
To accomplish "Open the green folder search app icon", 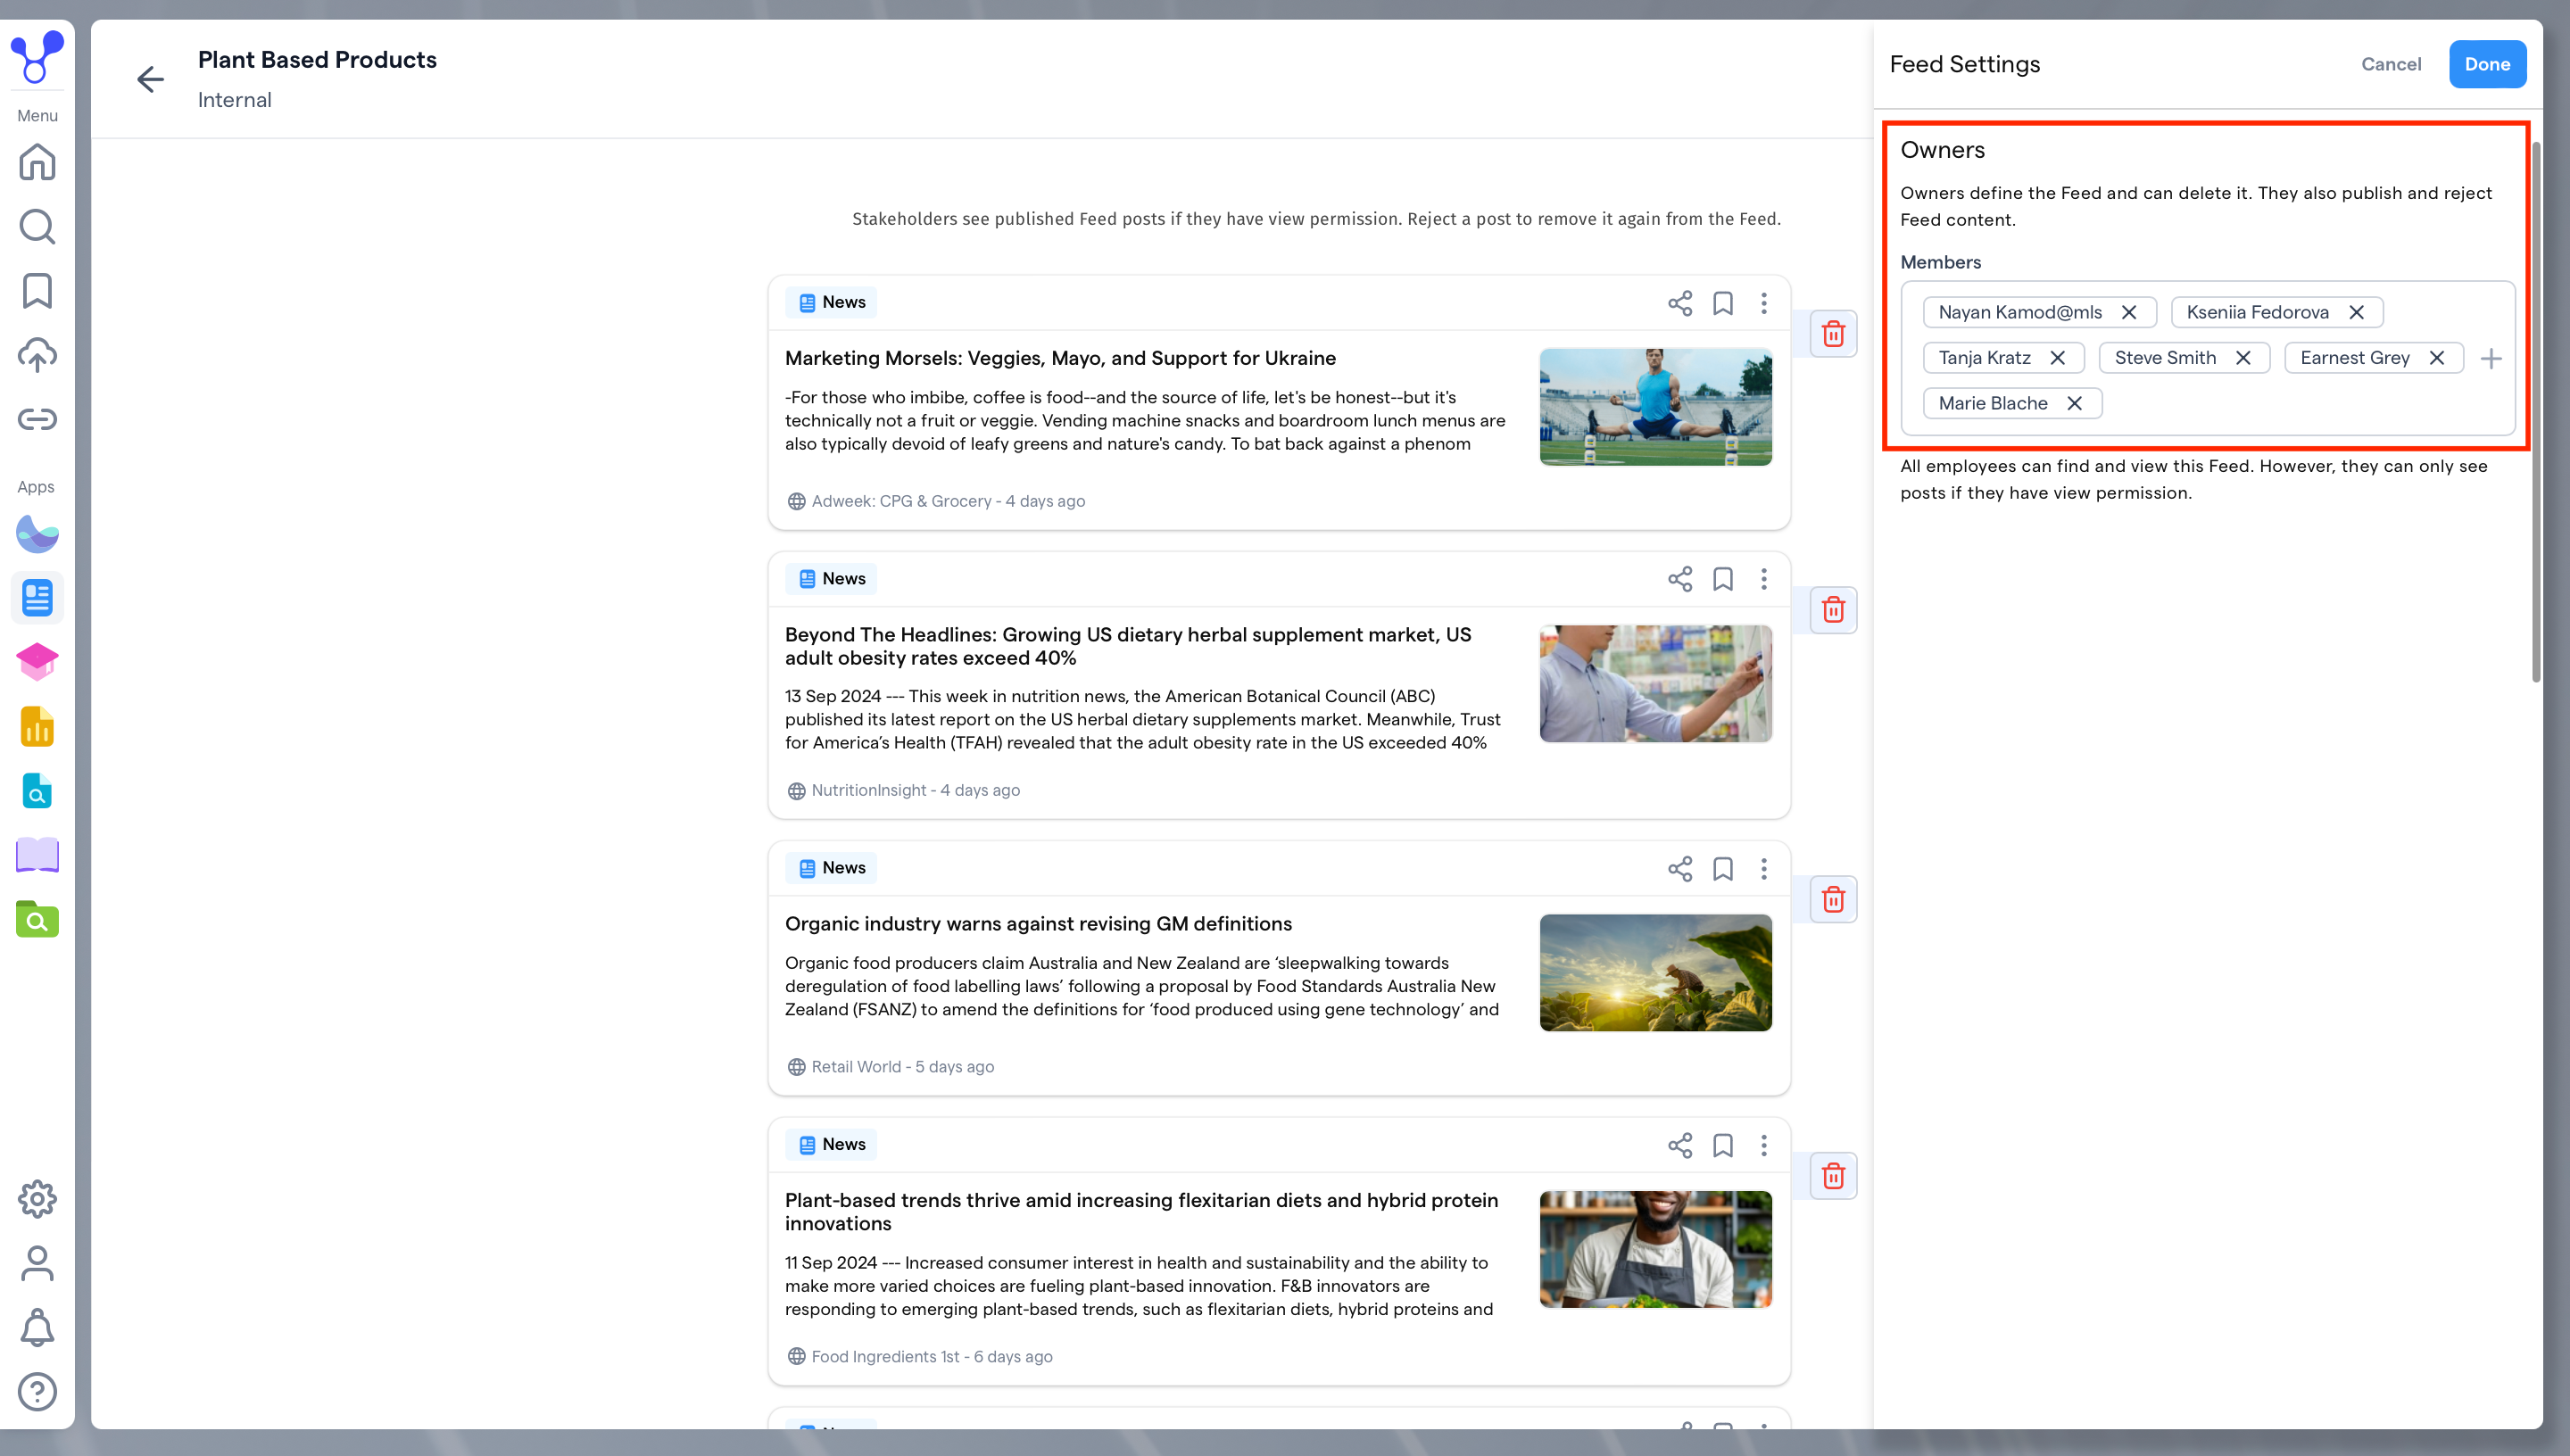I will tap(37, 919).
